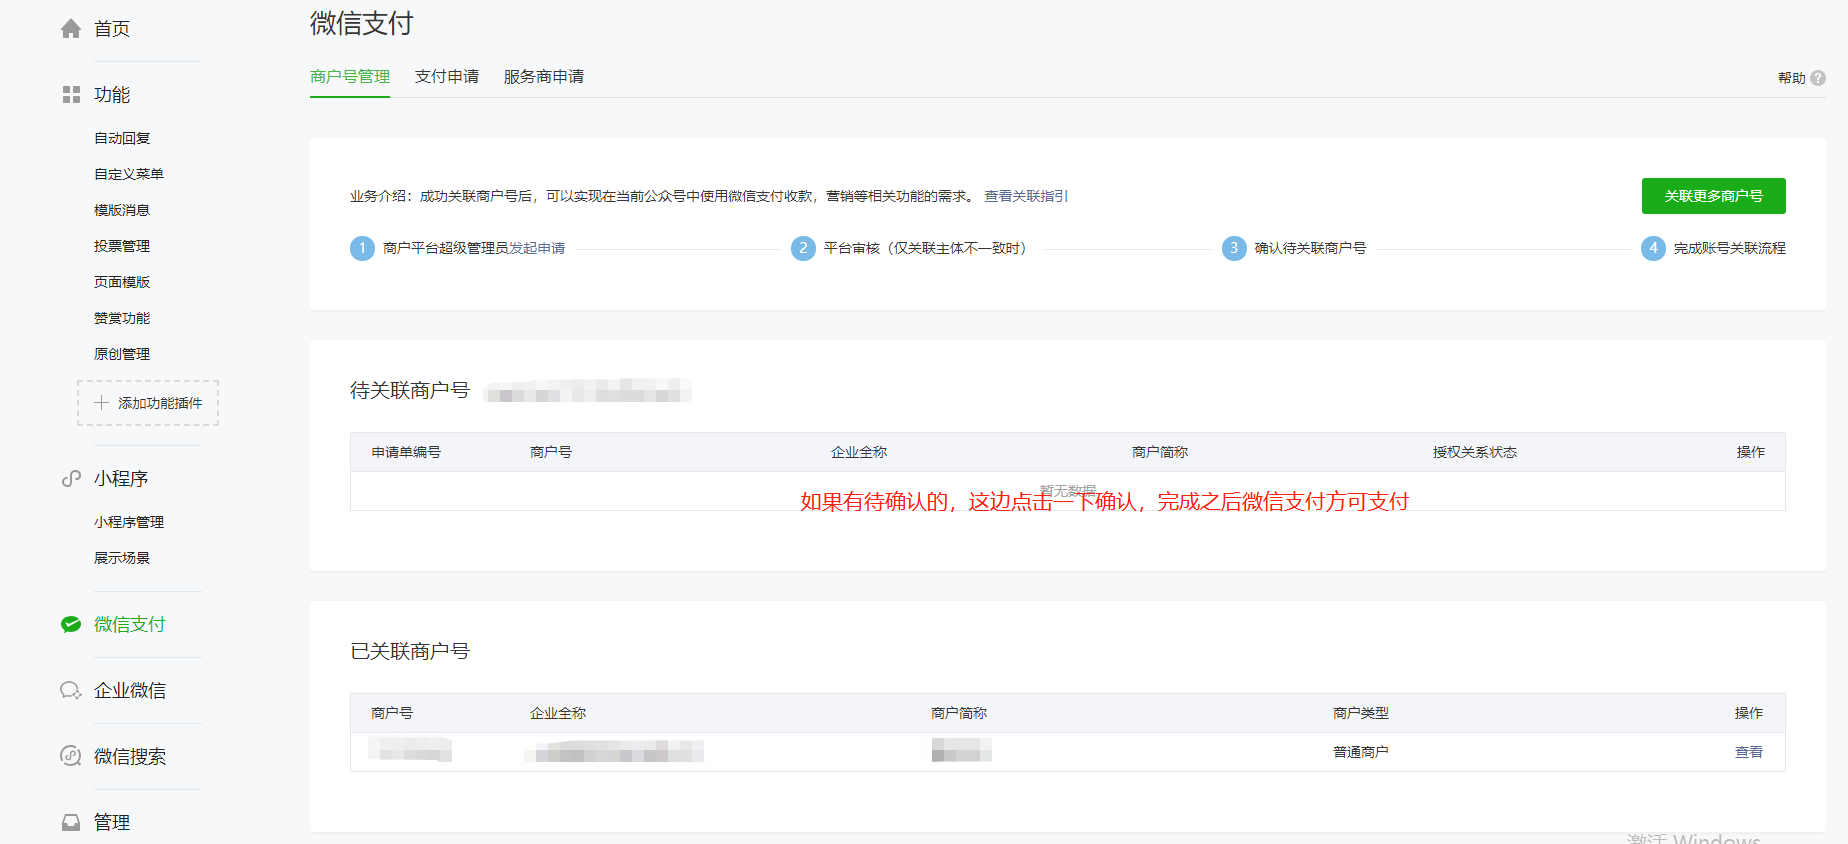The height and width of the screenshot is (844, 1848).
Task: Click the inbox icon beside 管理
Action: click(x=71, y=823)
